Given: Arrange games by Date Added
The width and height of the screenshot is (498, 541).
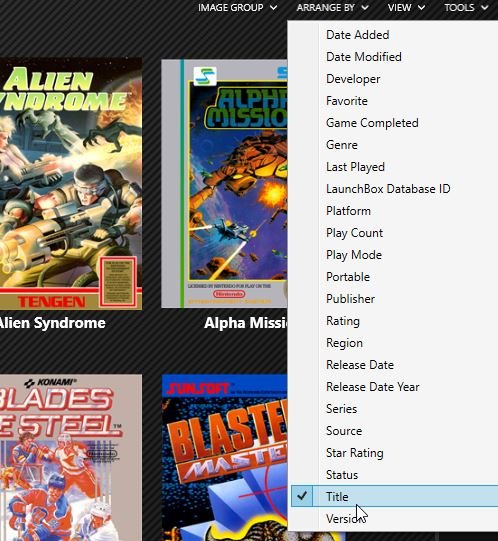Looking at the screenshot, I should pos(394,35).
